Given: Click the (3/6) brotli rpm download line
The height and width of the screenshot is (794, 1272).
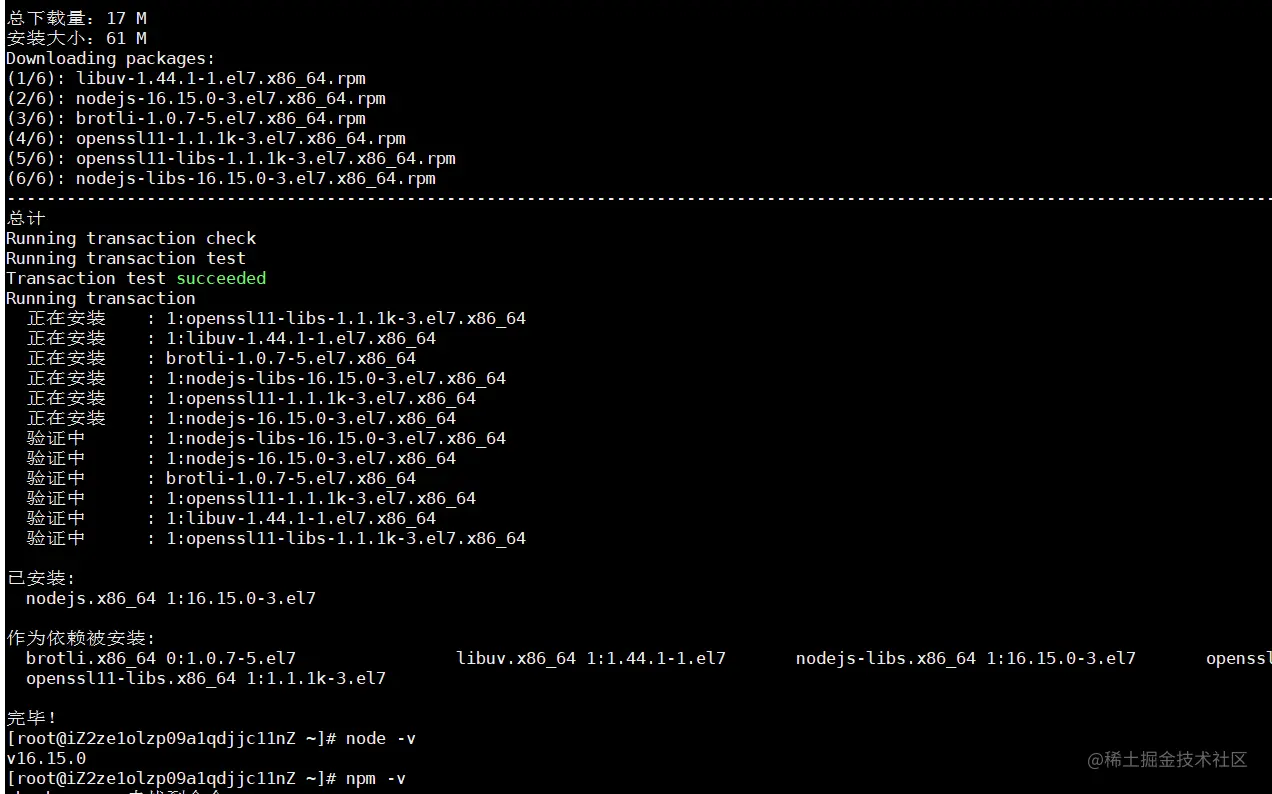Looking at the screenshot, I should (x=185, y=118).
